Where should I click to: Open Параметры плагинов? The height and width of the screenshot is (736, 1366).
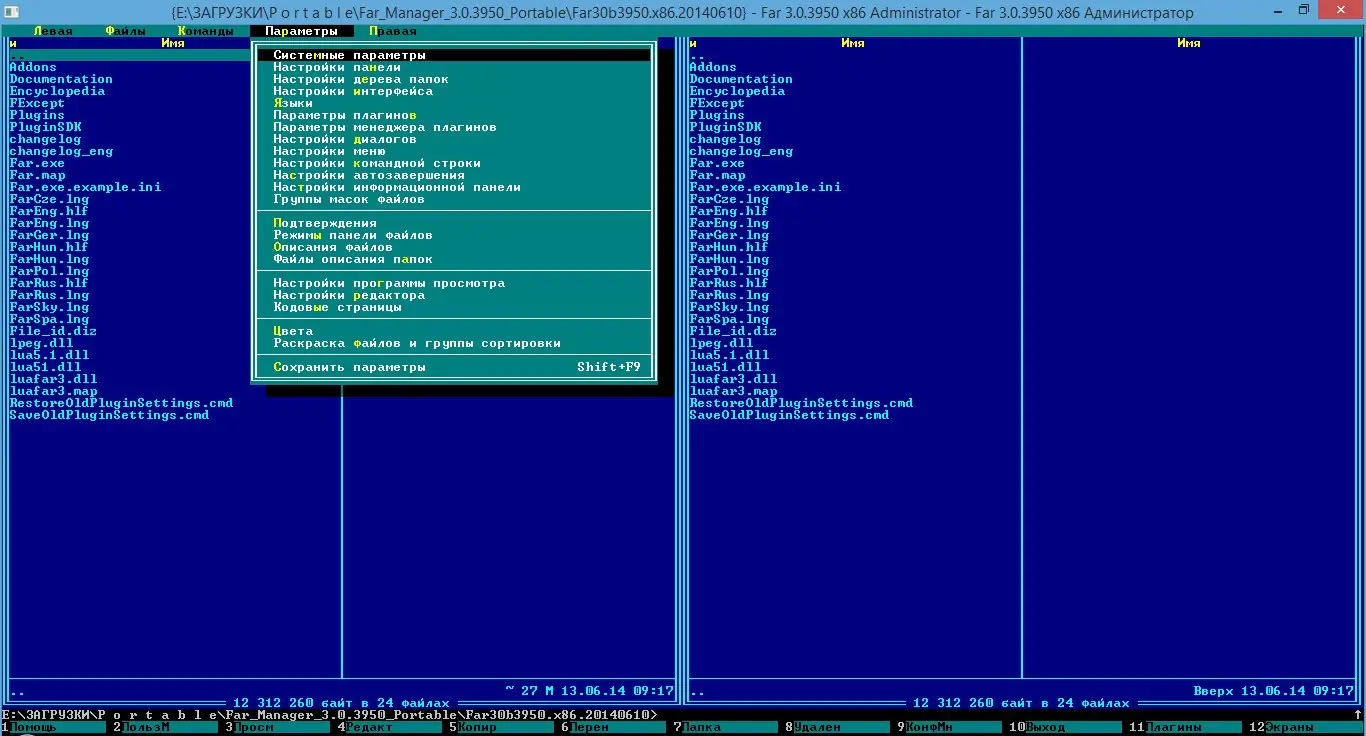coord(453,115)
